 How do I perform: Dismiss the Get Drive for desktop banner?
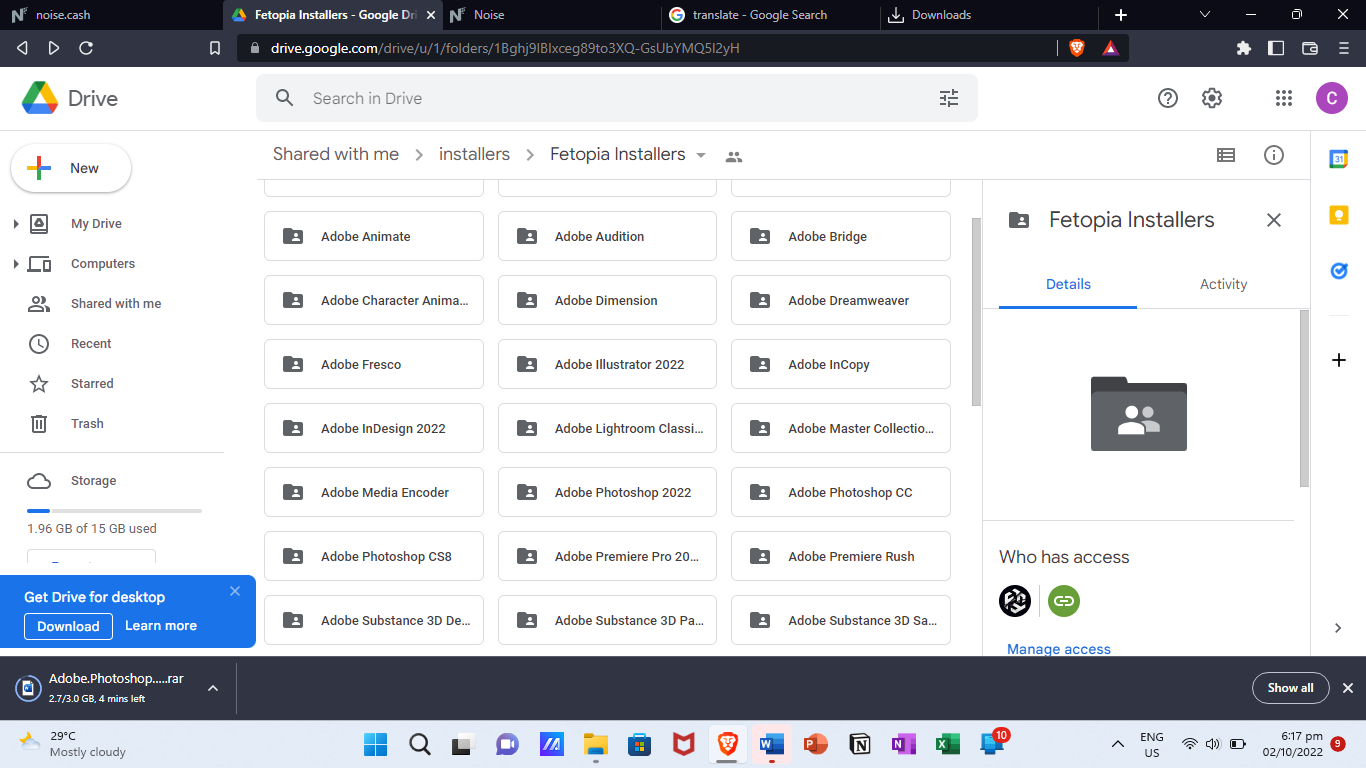(x=235, y=591)
